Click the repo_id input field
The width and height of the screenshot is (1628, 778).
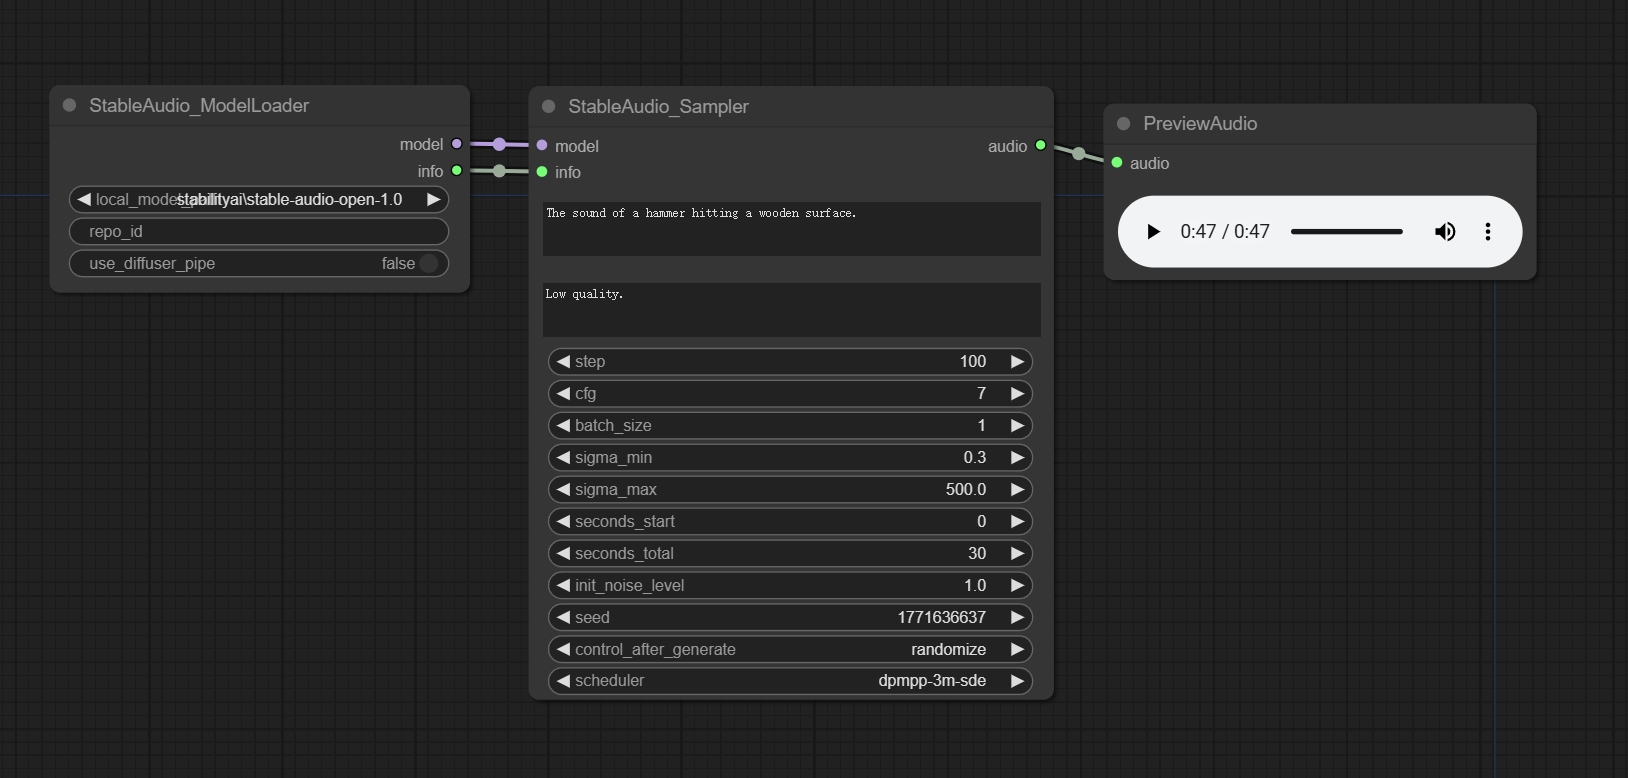(x=259, y=232)
